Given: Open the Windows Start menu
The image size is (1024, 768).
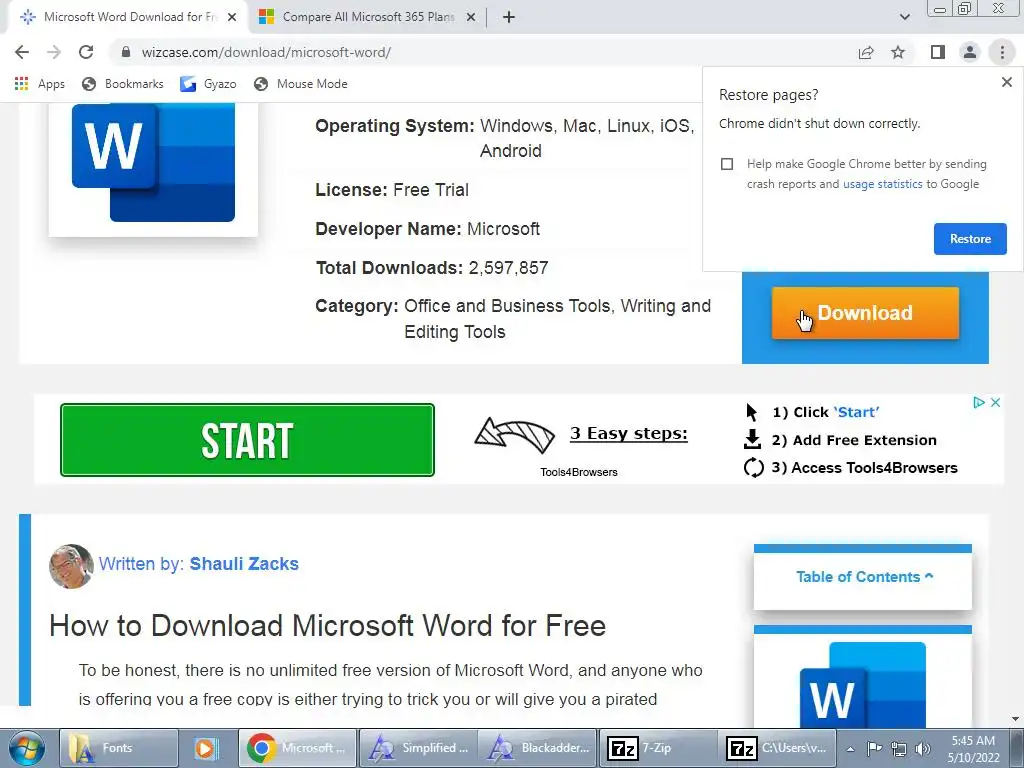Looking at the screenshot, I should coord(27,748).
